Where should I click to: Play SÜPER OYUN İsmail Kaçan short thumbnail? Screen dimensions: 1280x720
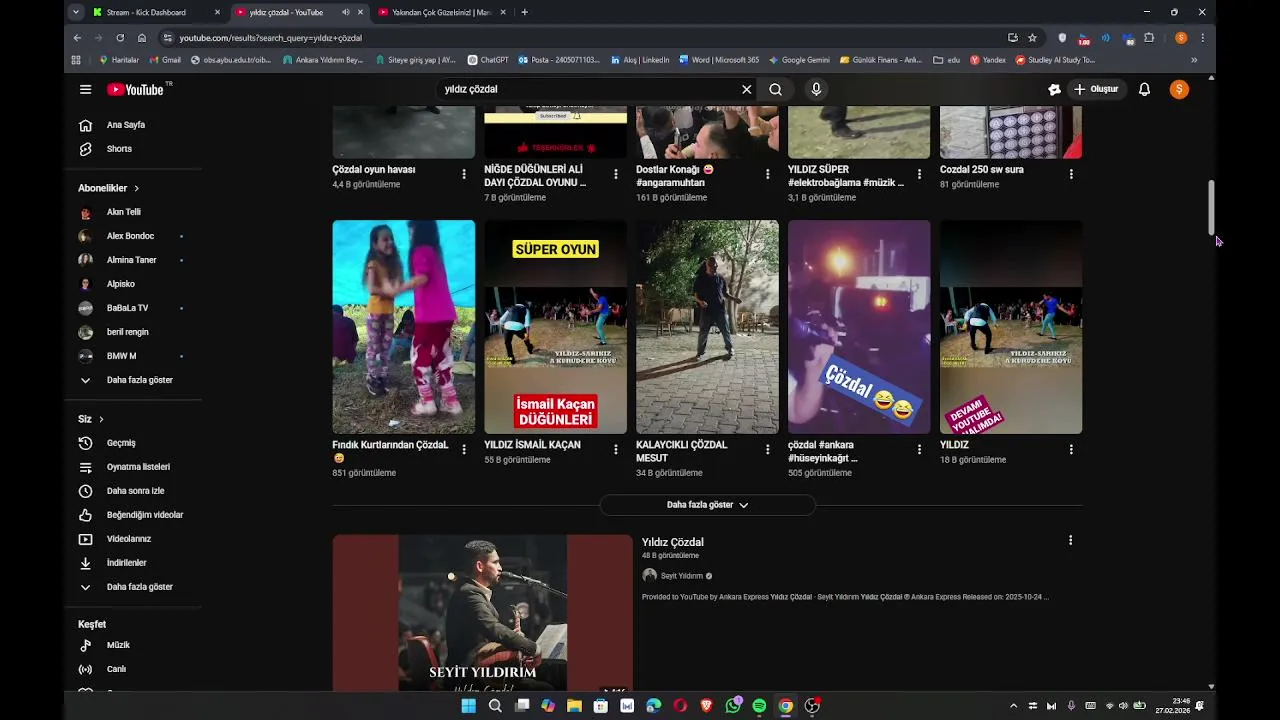pos(555,327)
